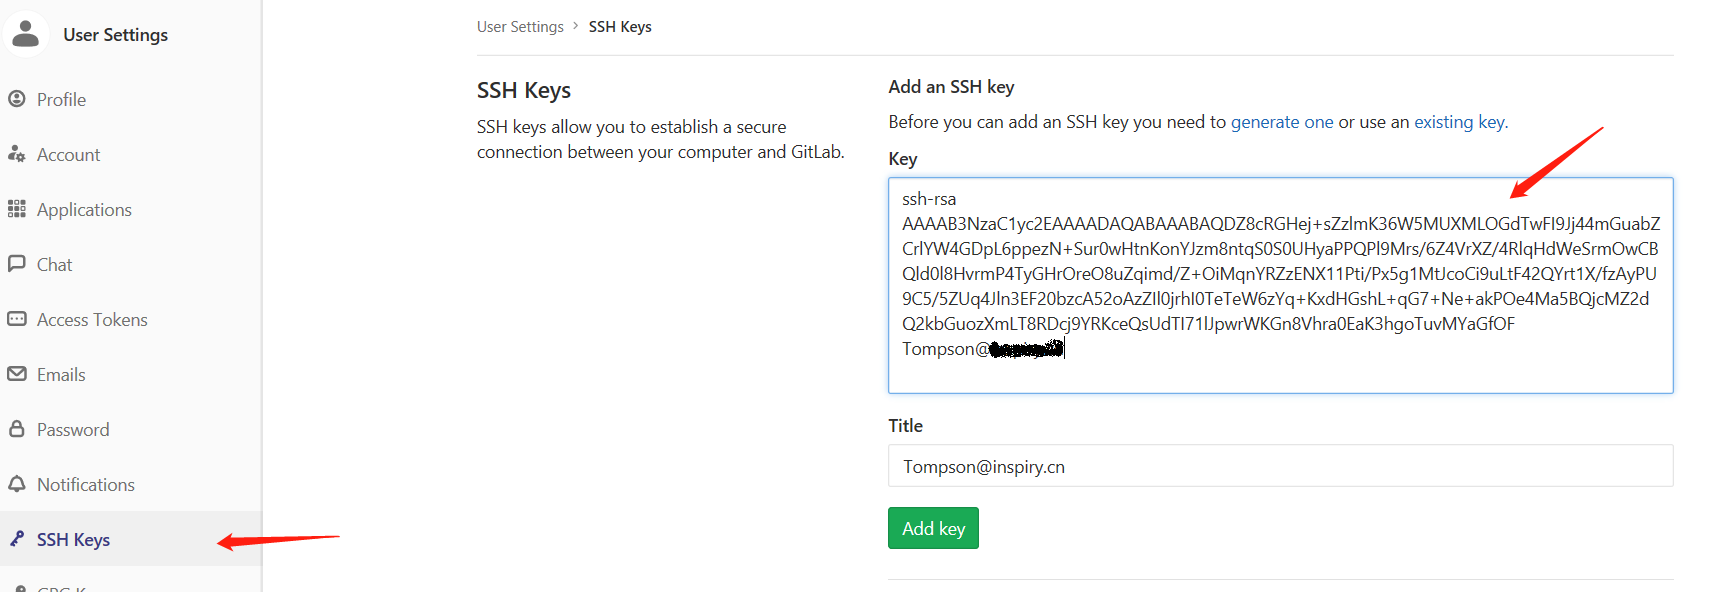Image resolution: width=1717 pixels, height=592 pixels.
Task: Click the Chat bubble icon
Action: click(x=17, y=264)
